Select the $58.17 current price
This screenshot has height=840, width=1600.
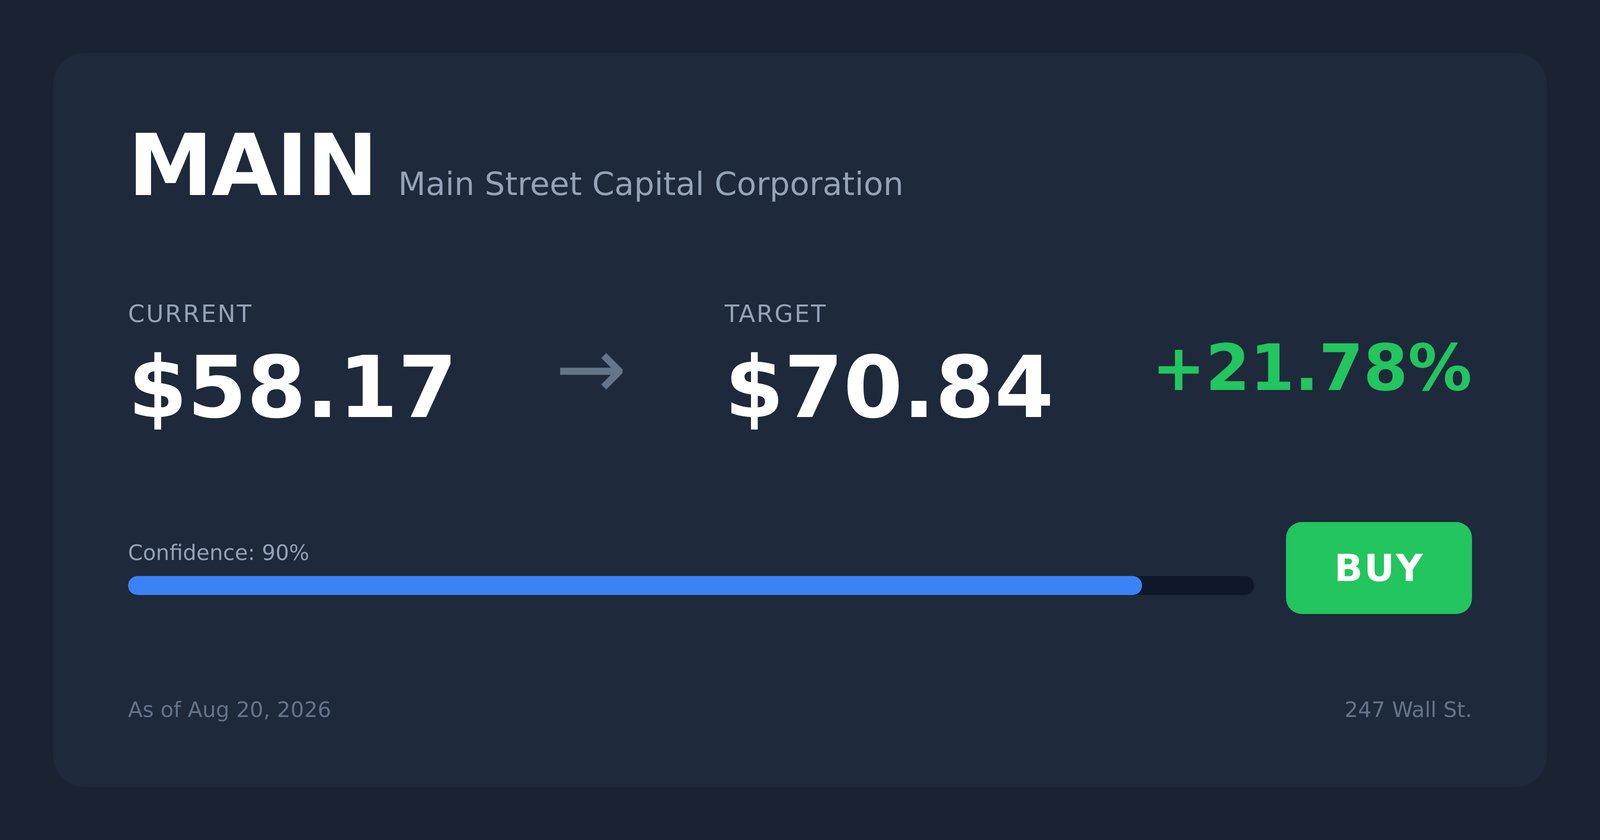pos(291,388)
